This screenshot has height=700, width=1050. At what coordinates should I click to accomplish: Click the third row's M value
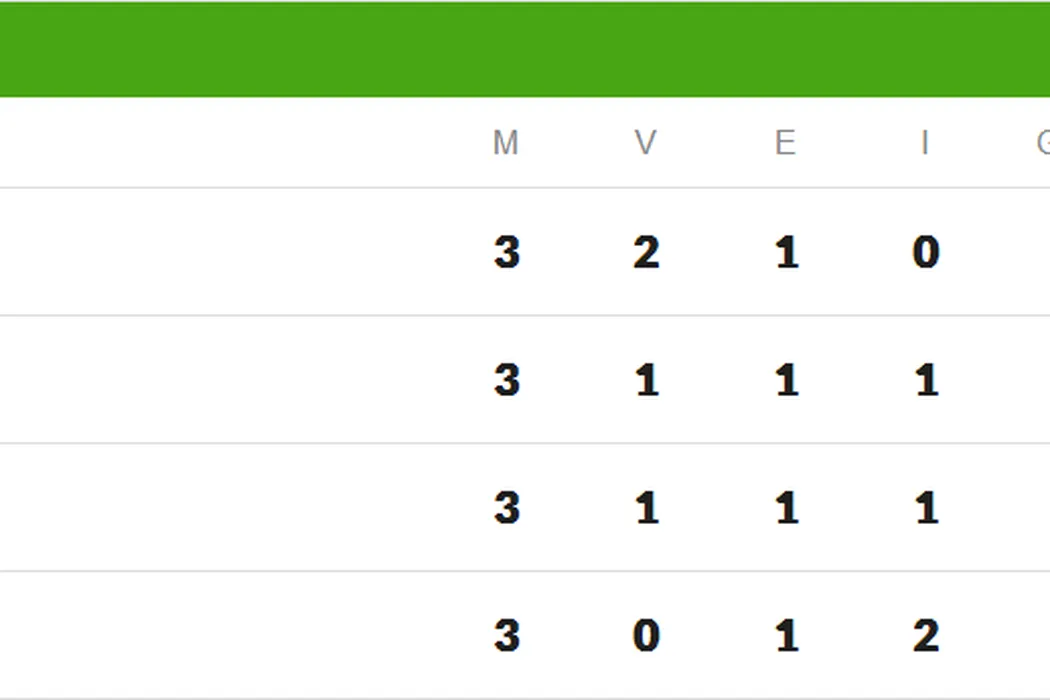(507, 508)
